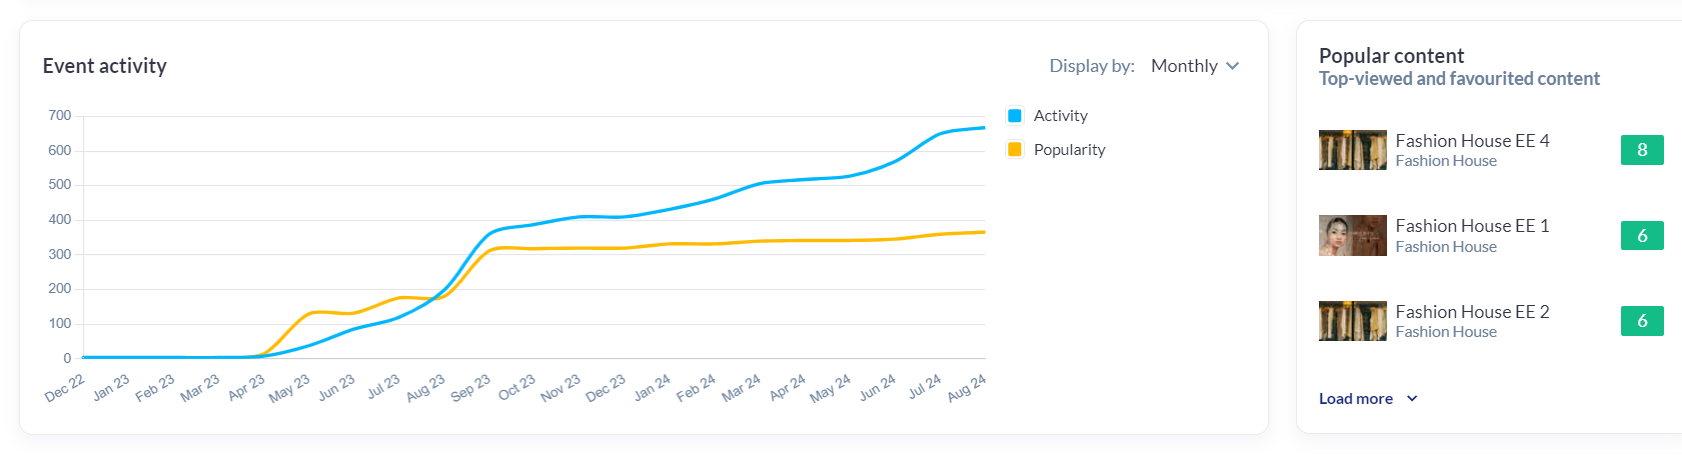The width and height of the screenshot is (1682, 456).
Task: Open the Fashion House EE 2 thumbnail
Action: 1352,321
